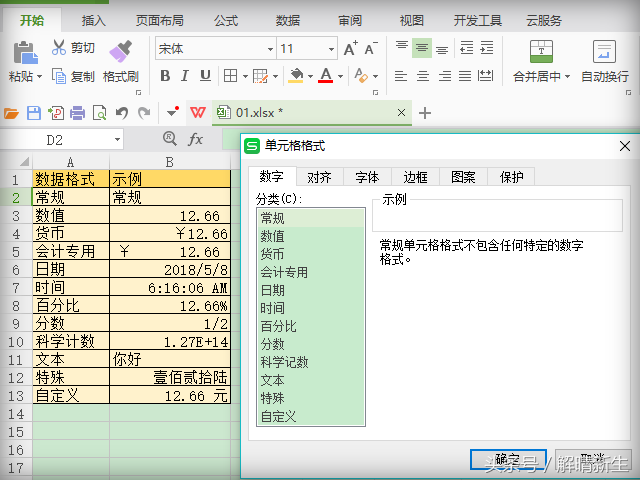
Task: Toggle bold formatting
Action: 165,76
